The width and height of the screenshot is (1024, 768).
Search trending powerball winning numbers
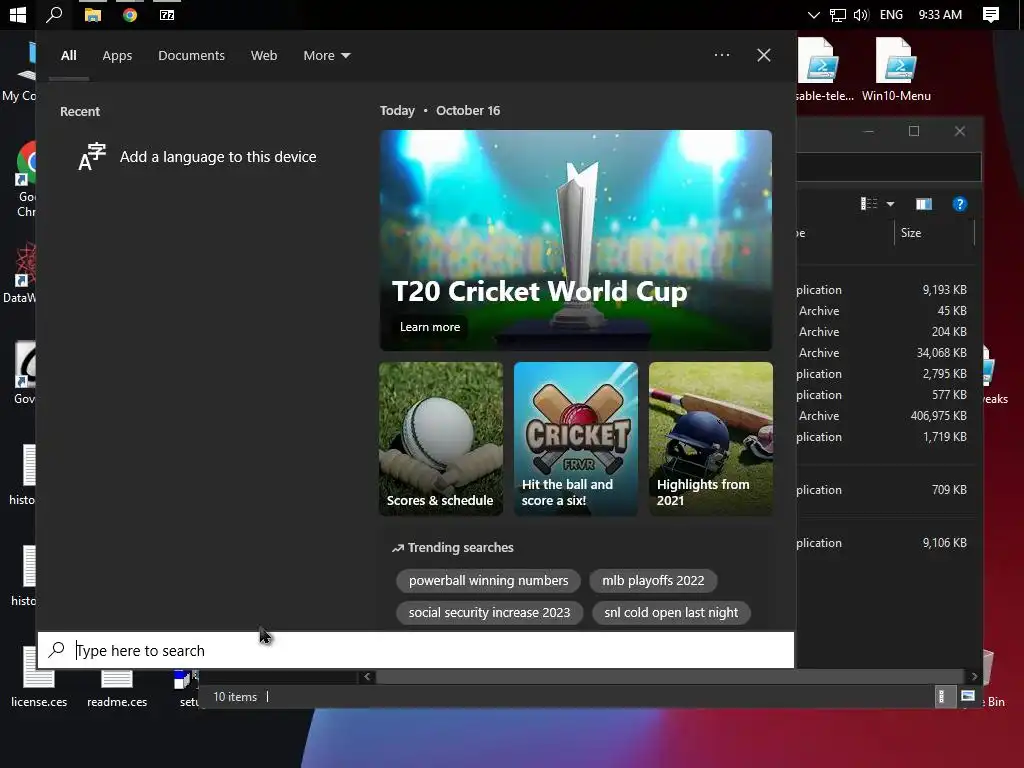point(488,581)
